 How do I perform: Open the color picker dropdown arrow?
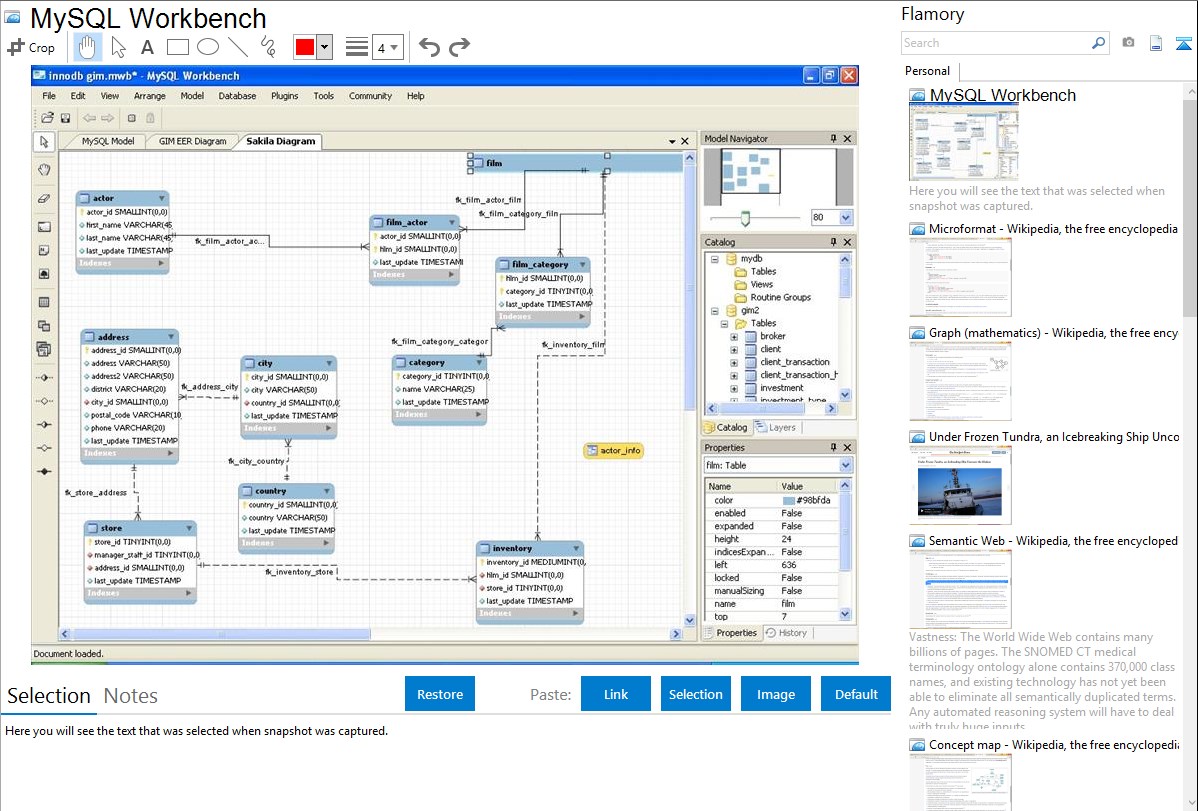(x=324, y=47)
